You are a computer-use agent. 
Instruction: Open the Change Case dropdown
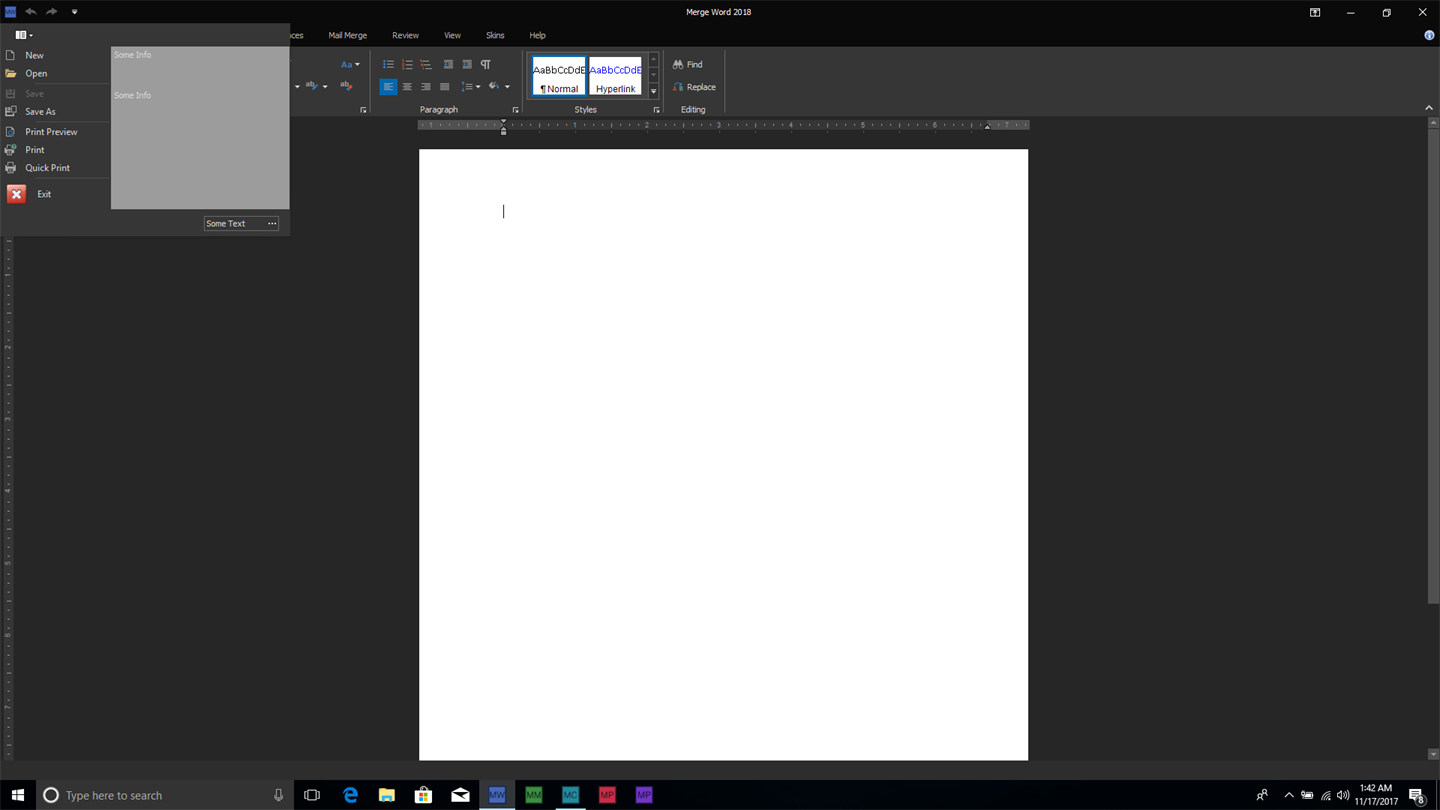pos(350,65)
